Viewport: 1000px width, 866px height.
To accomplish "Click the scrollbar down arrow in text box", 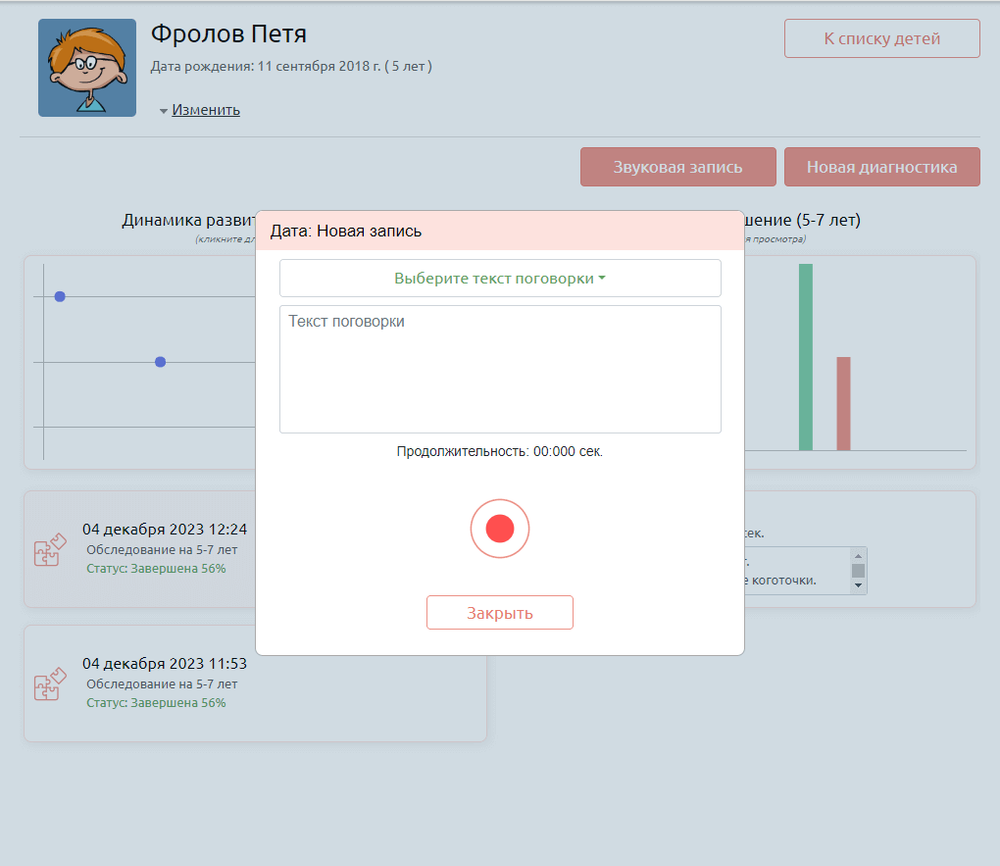I will click(858, 585).
